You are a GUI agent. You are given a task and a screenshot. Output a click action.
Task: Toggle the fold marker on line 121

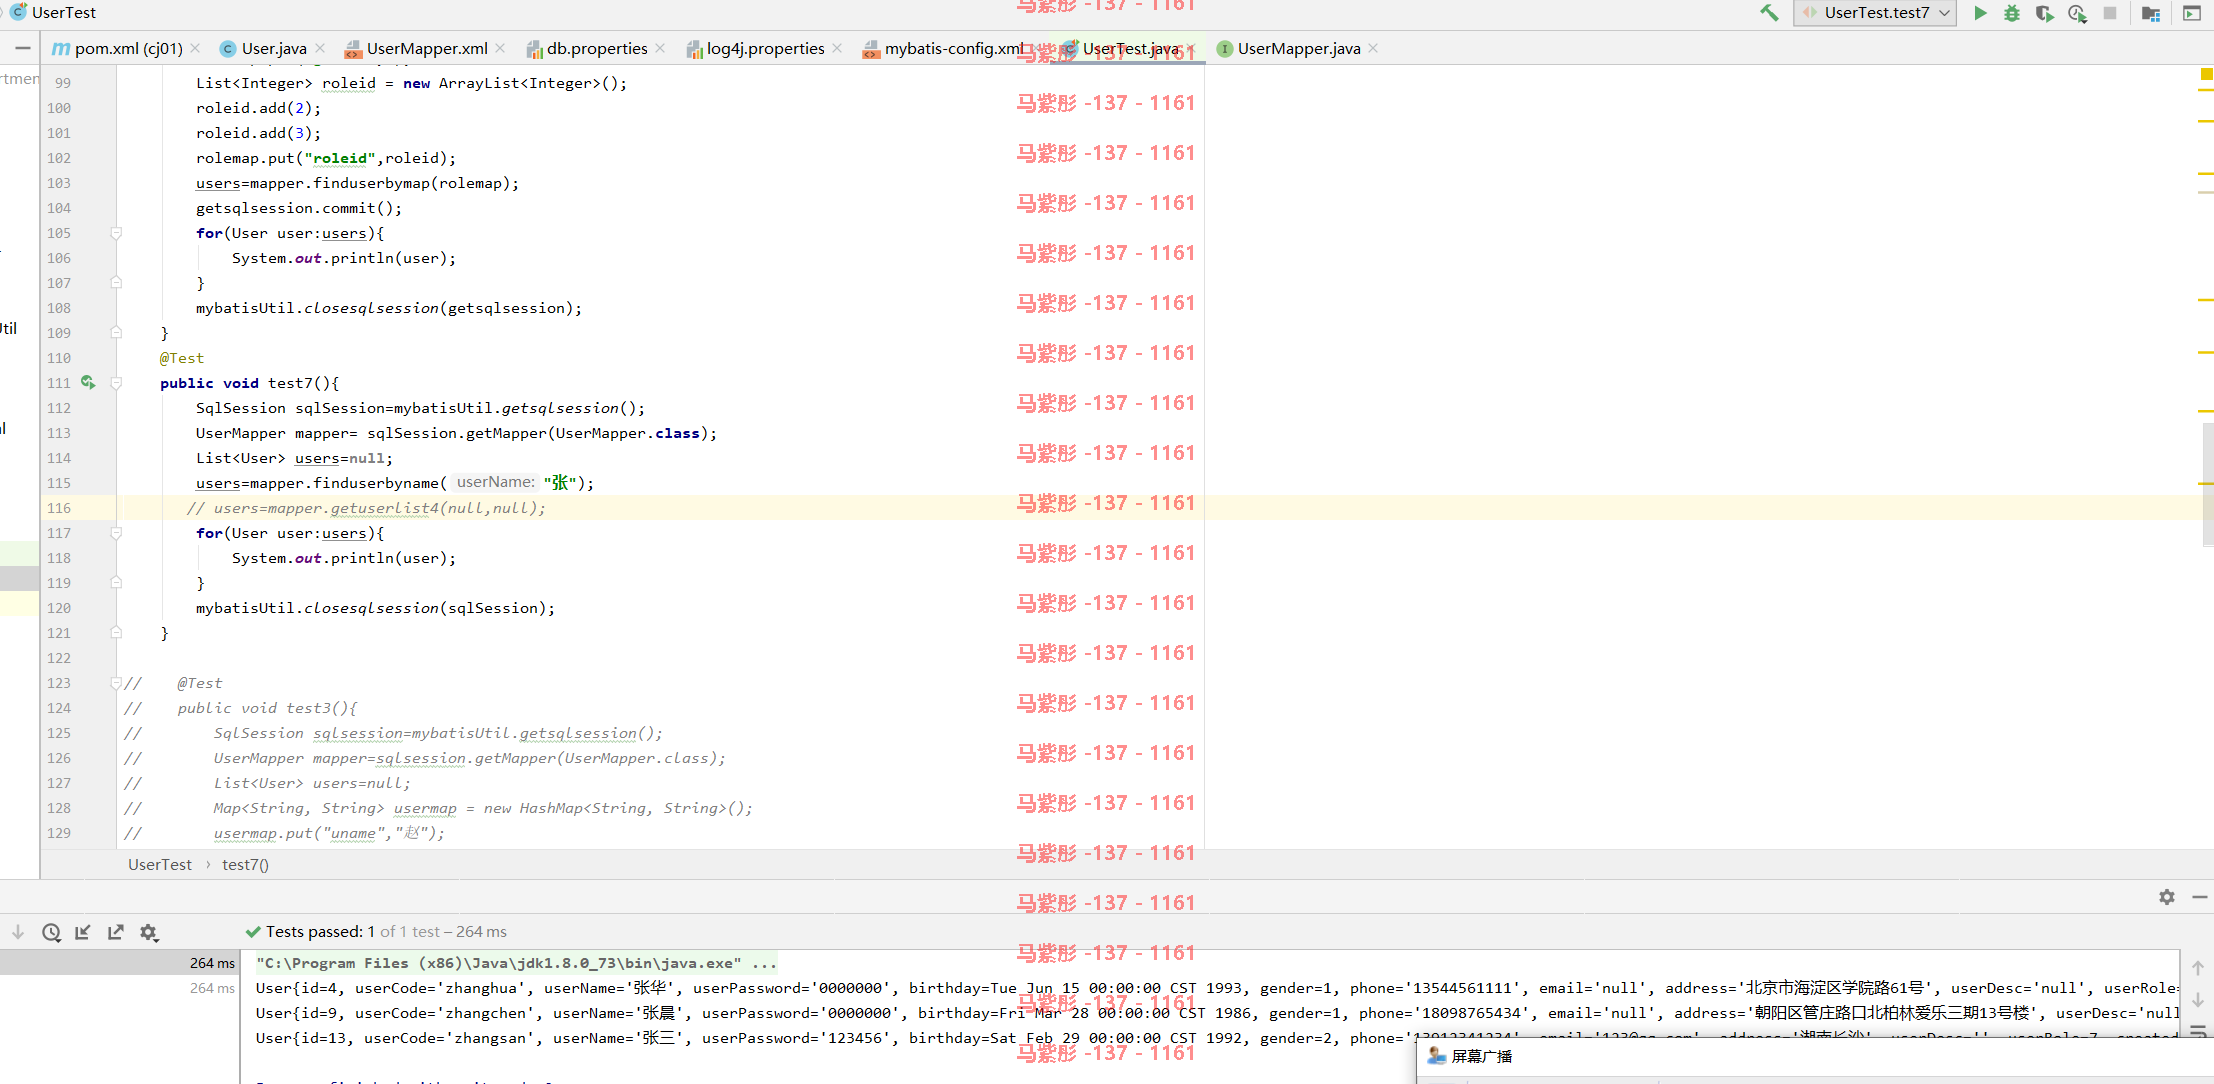(x=116, y=632)
